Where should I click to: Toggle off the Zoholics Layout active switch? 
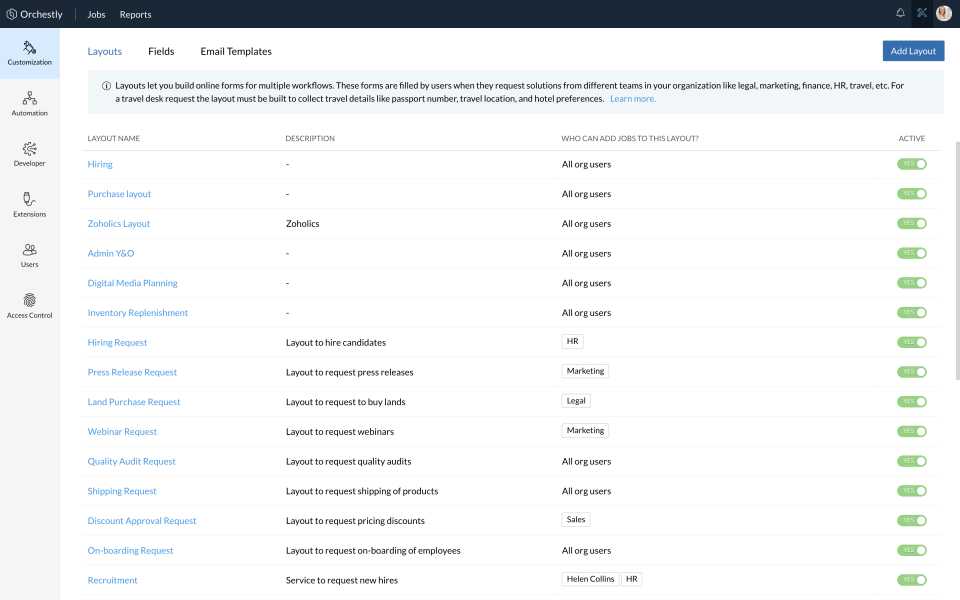(911, 224)
